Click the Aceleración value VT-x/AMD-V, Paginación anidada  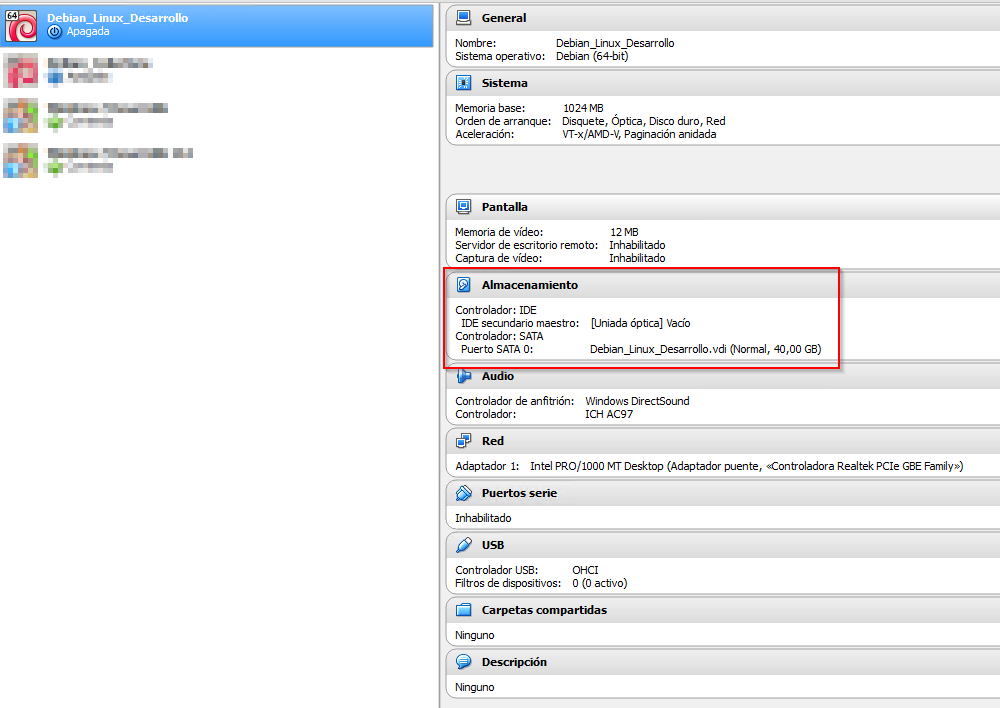639,134
